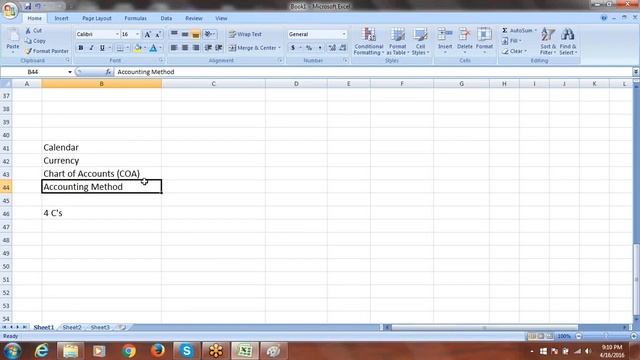The image size is (640, 360).
Task: Select row 41 header
Action: click(x=6, y=148)
